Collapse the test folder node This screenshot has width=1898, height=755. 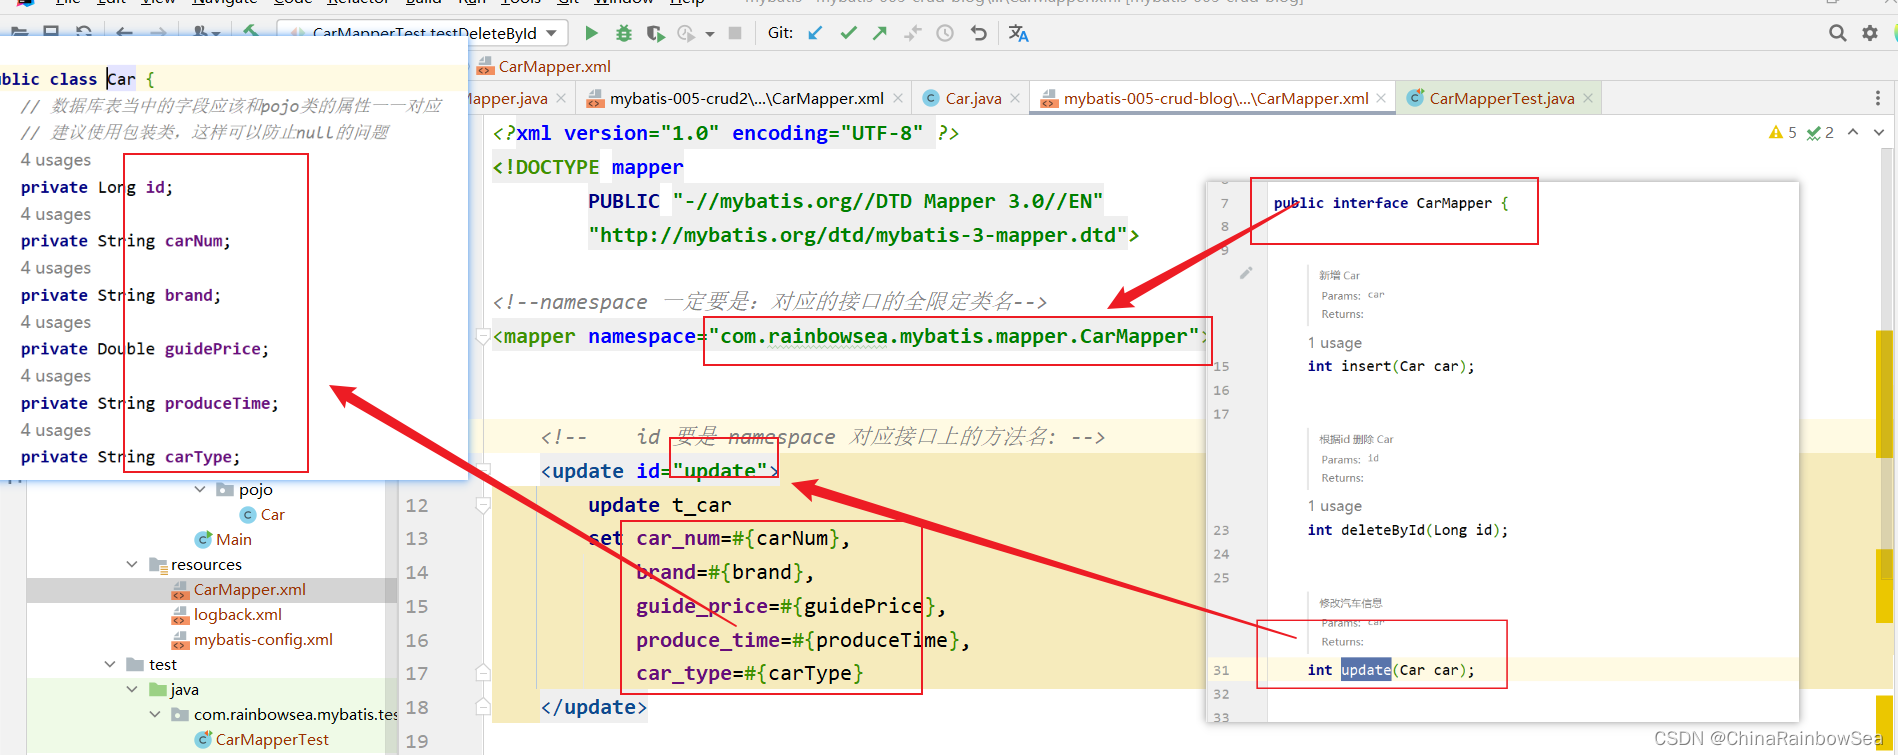[x=110, y=665]
